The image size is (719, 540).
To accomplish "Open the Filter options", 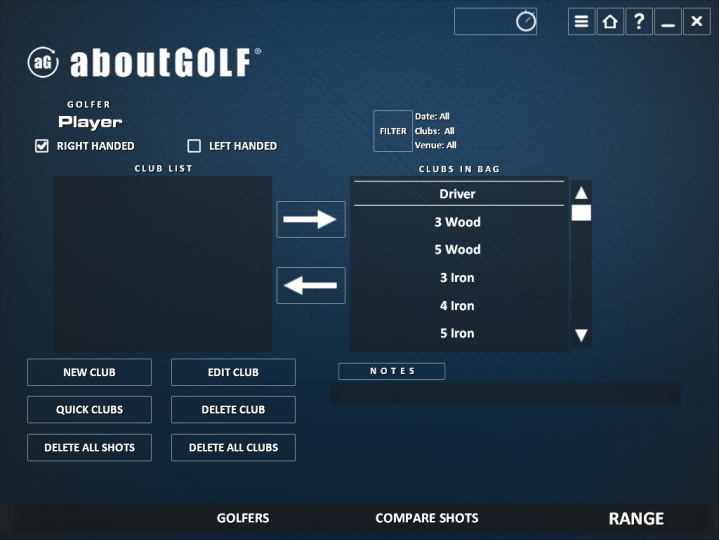I will tap(393, 131).
